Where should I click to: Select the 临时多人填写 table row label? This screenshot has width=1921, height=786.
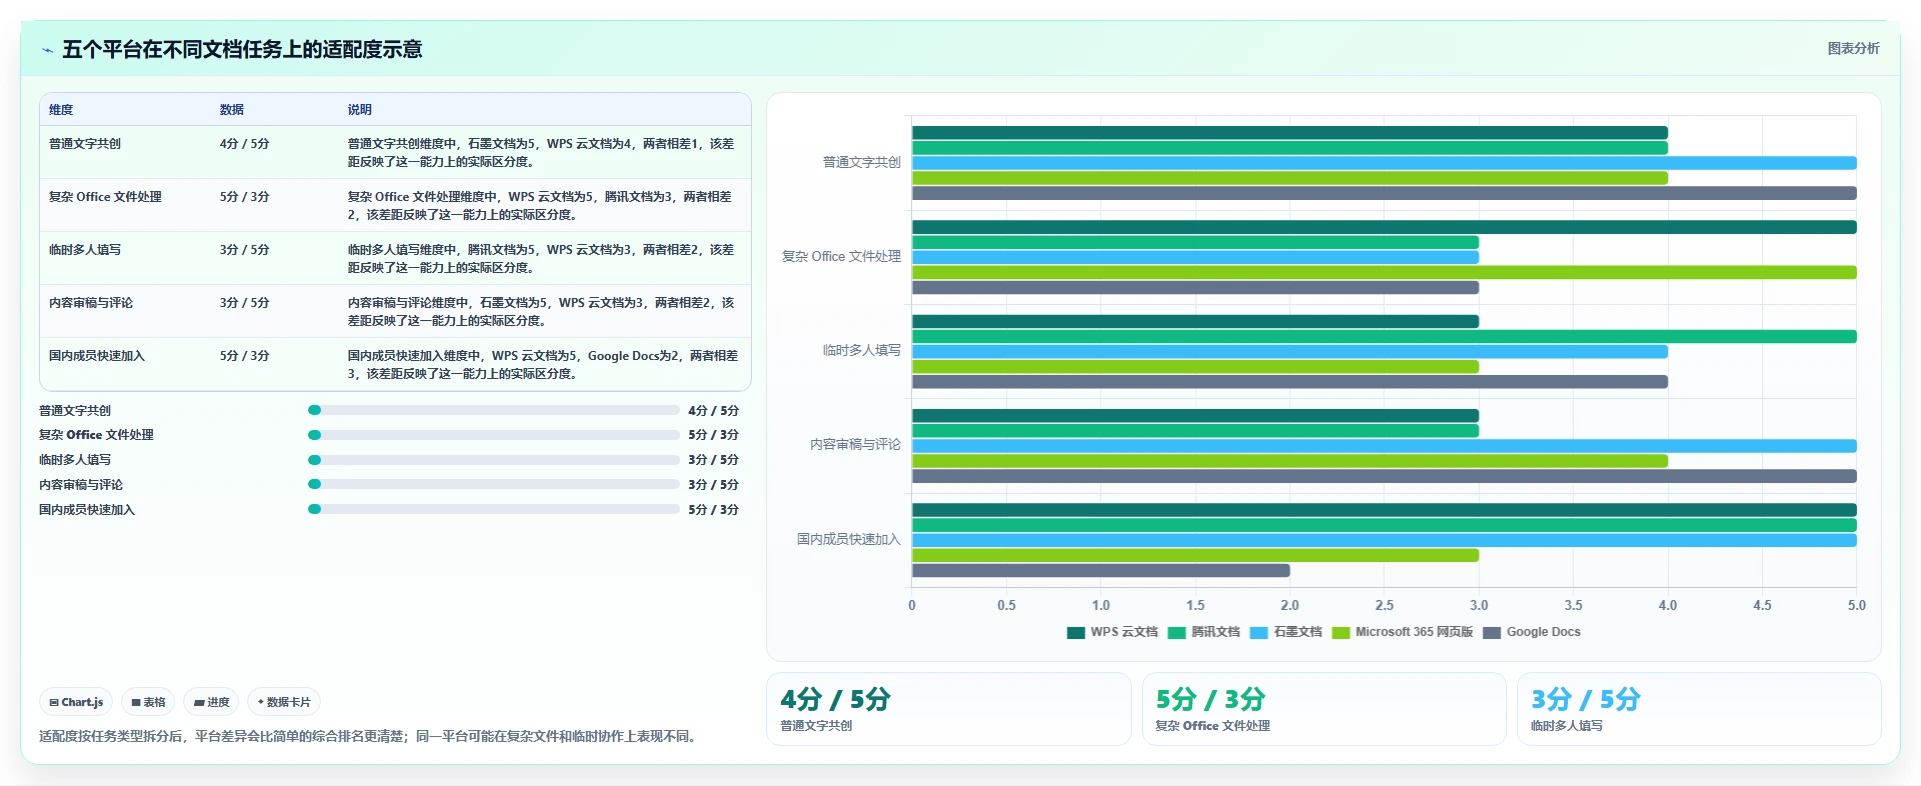tap(85, 250)
